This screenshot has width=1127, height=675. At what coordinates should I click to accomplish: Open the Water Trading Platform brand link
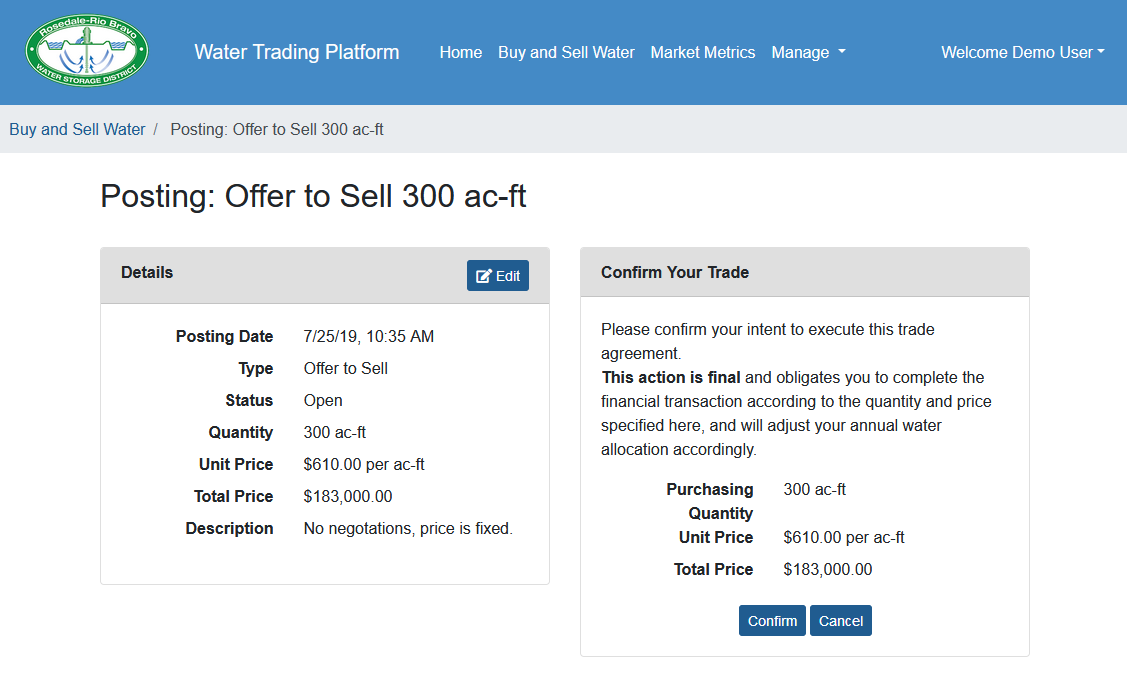(296, 52)
